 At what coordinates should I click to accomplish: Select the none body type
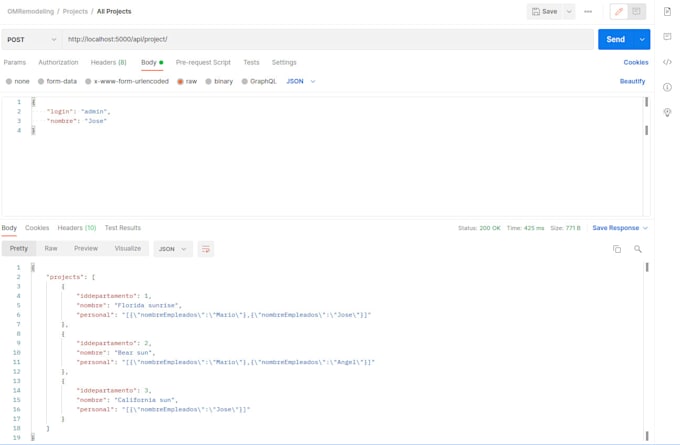17,82
